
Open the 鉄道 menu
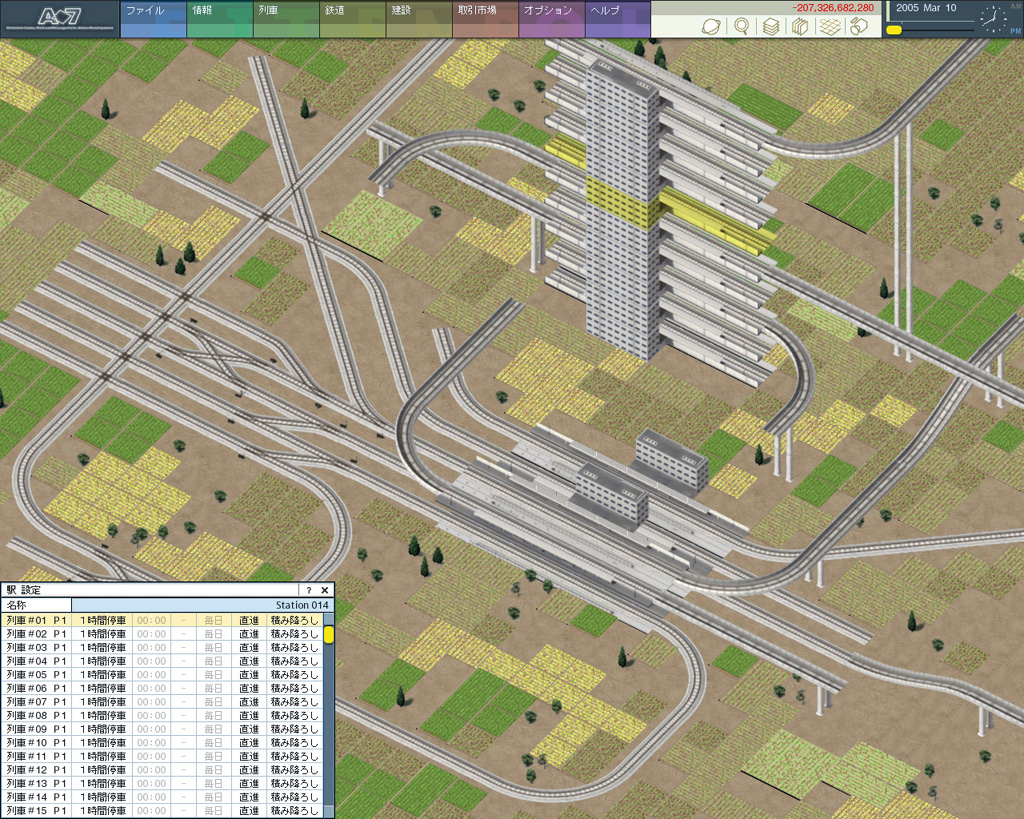coord(353,19)
